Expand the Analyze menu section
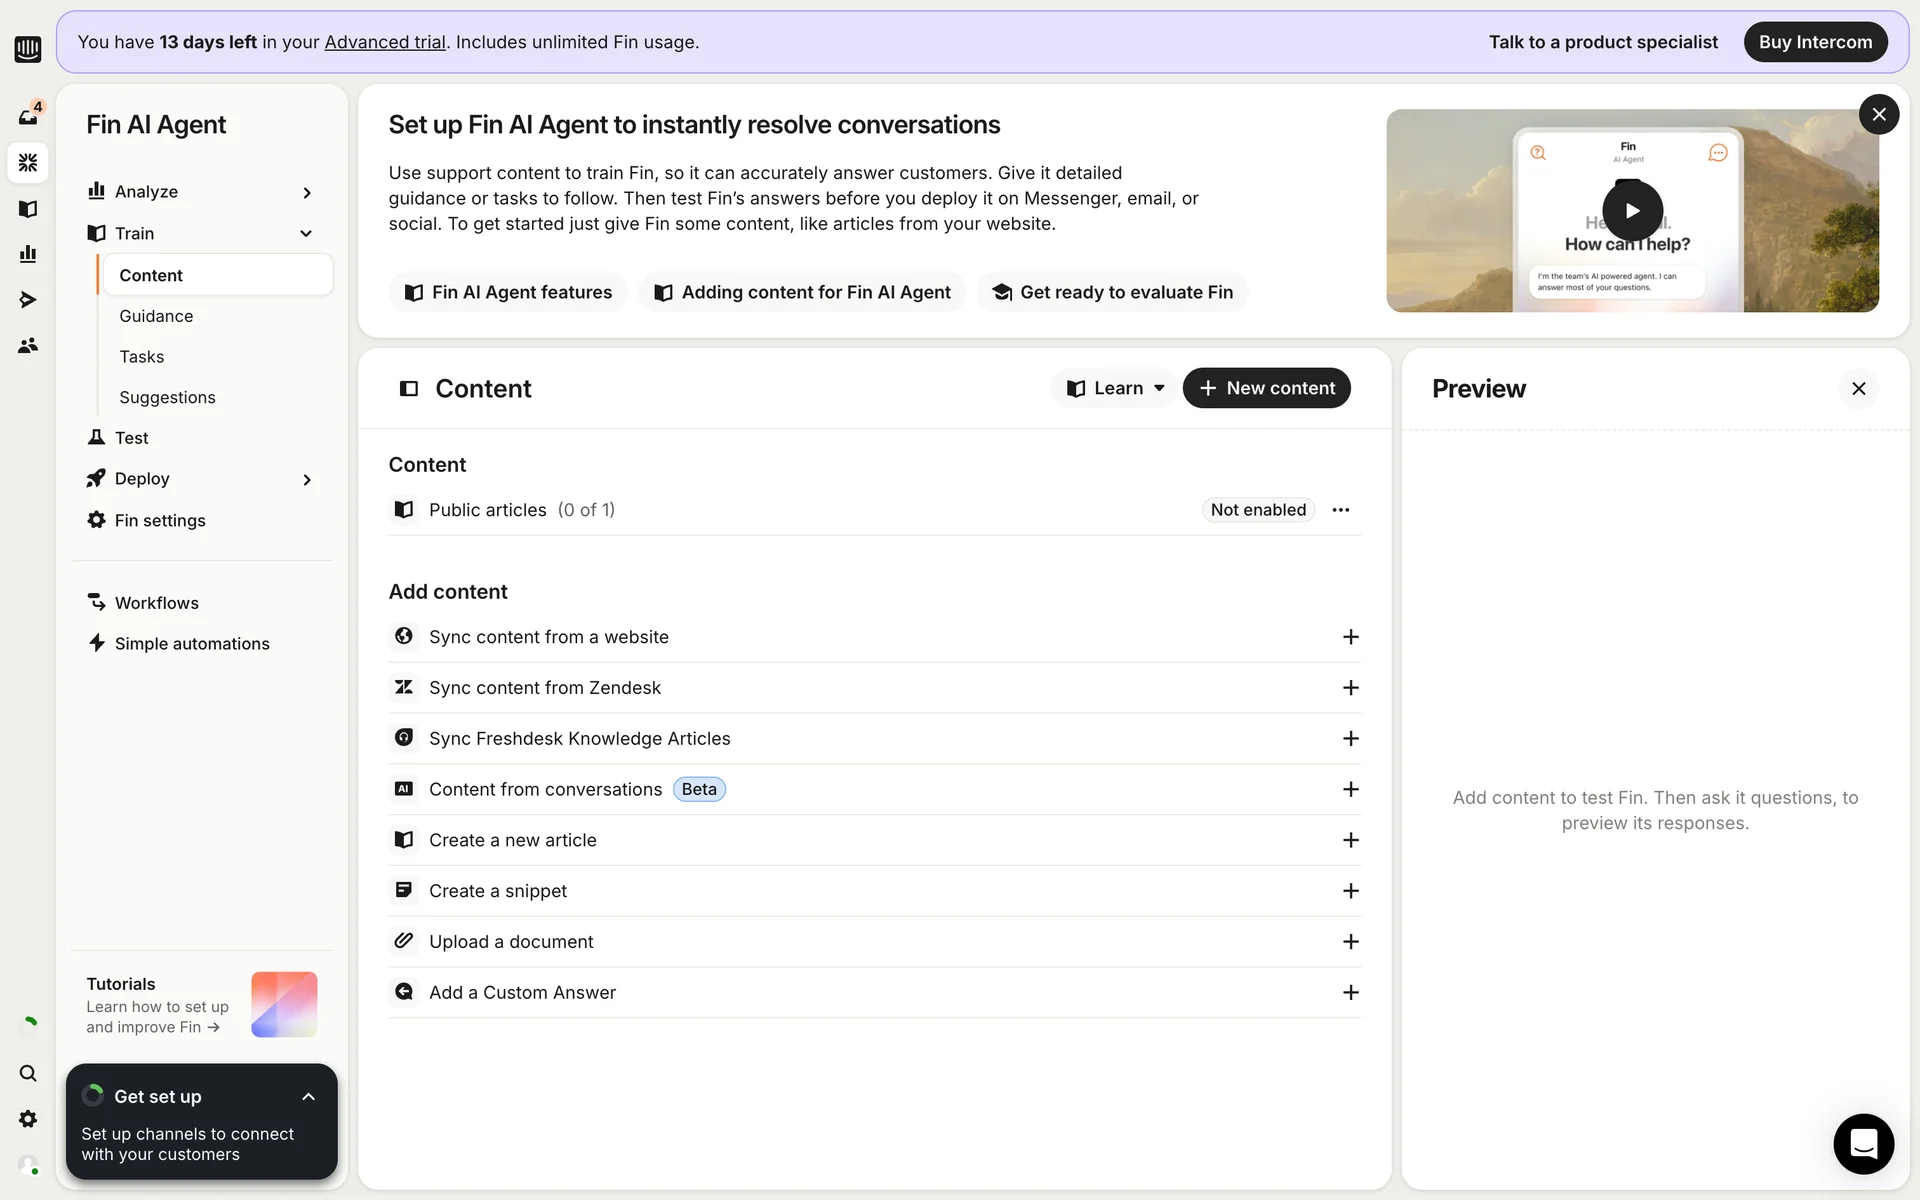 coord(307,192)
